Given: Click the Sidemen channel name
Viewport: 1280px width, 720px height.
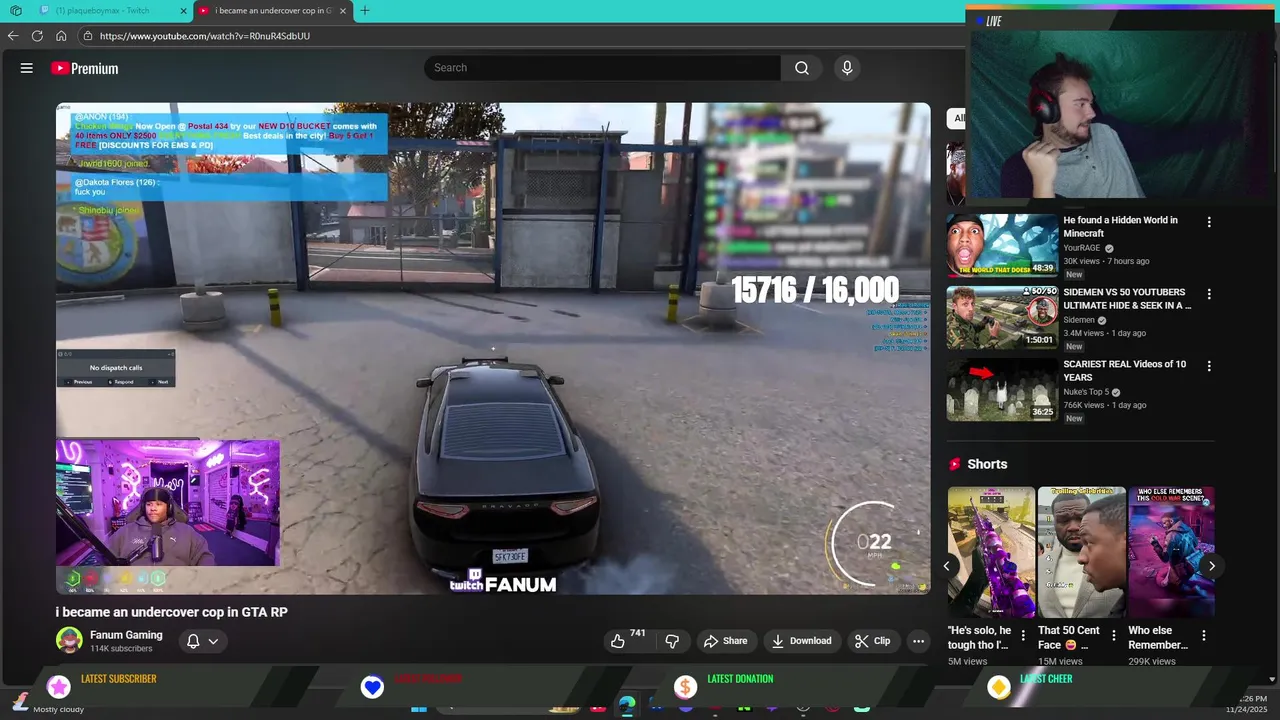Looking at the screenshot, I should (1079, 320).
